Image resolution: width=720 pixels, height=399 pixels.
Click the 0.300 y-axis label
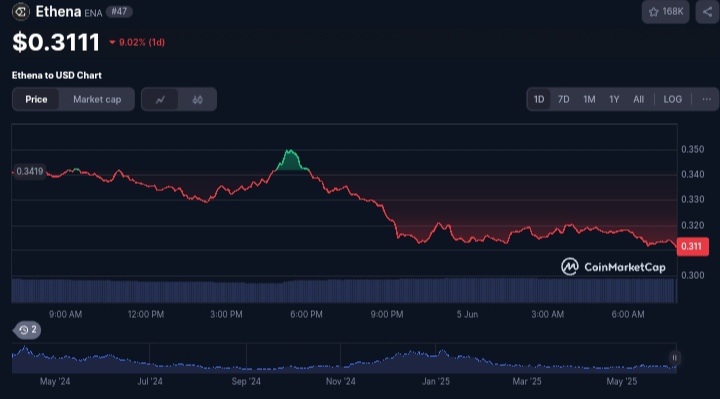coord(692,275)
